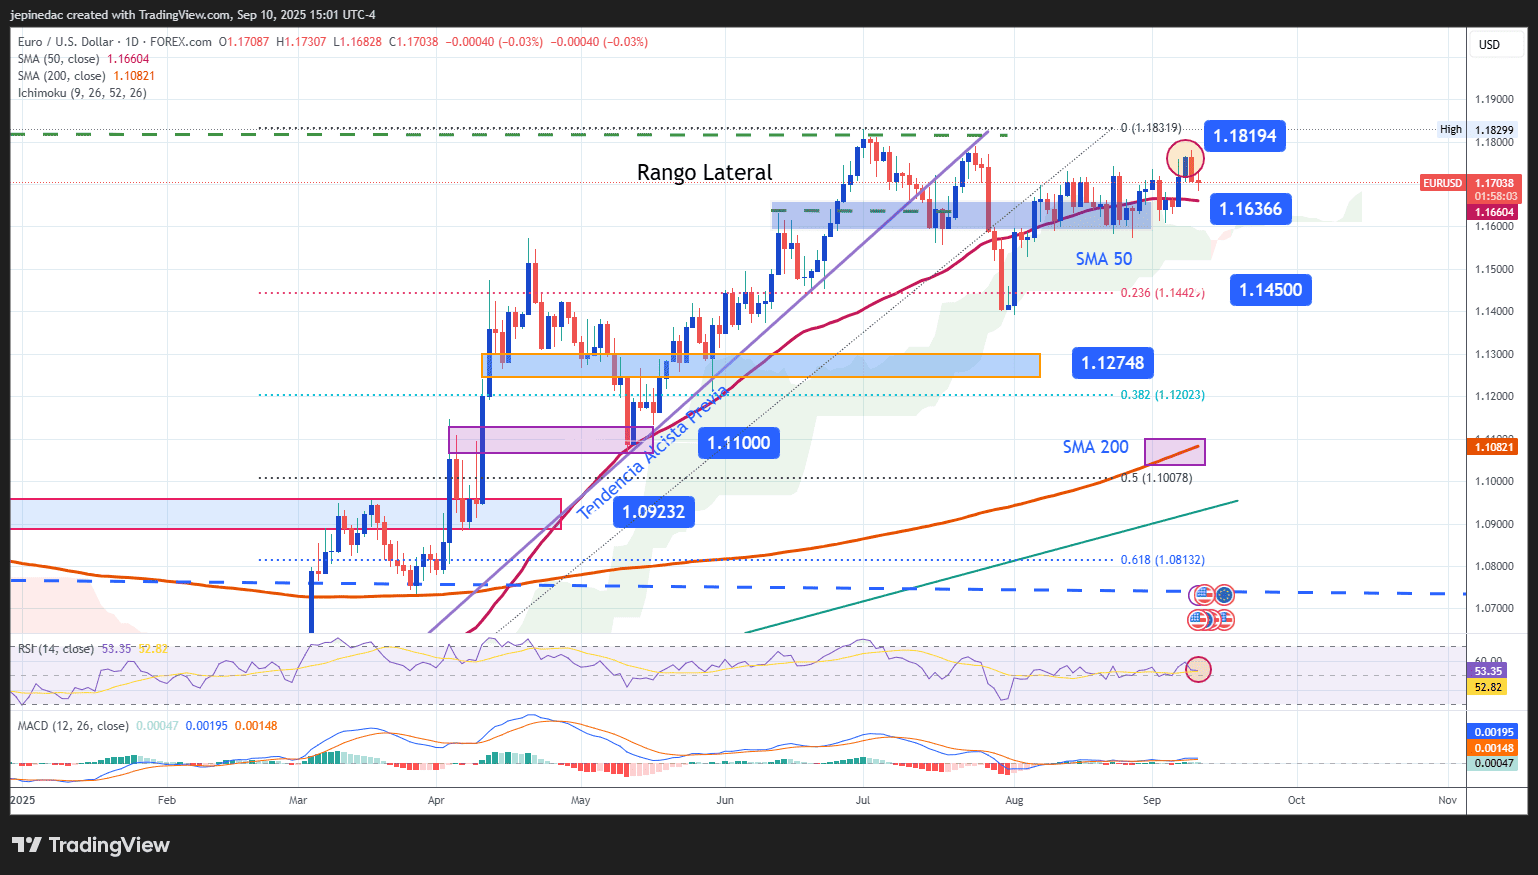Click the circled candlestick highlight near the high
The image size is (1538, 875).
1185,158
